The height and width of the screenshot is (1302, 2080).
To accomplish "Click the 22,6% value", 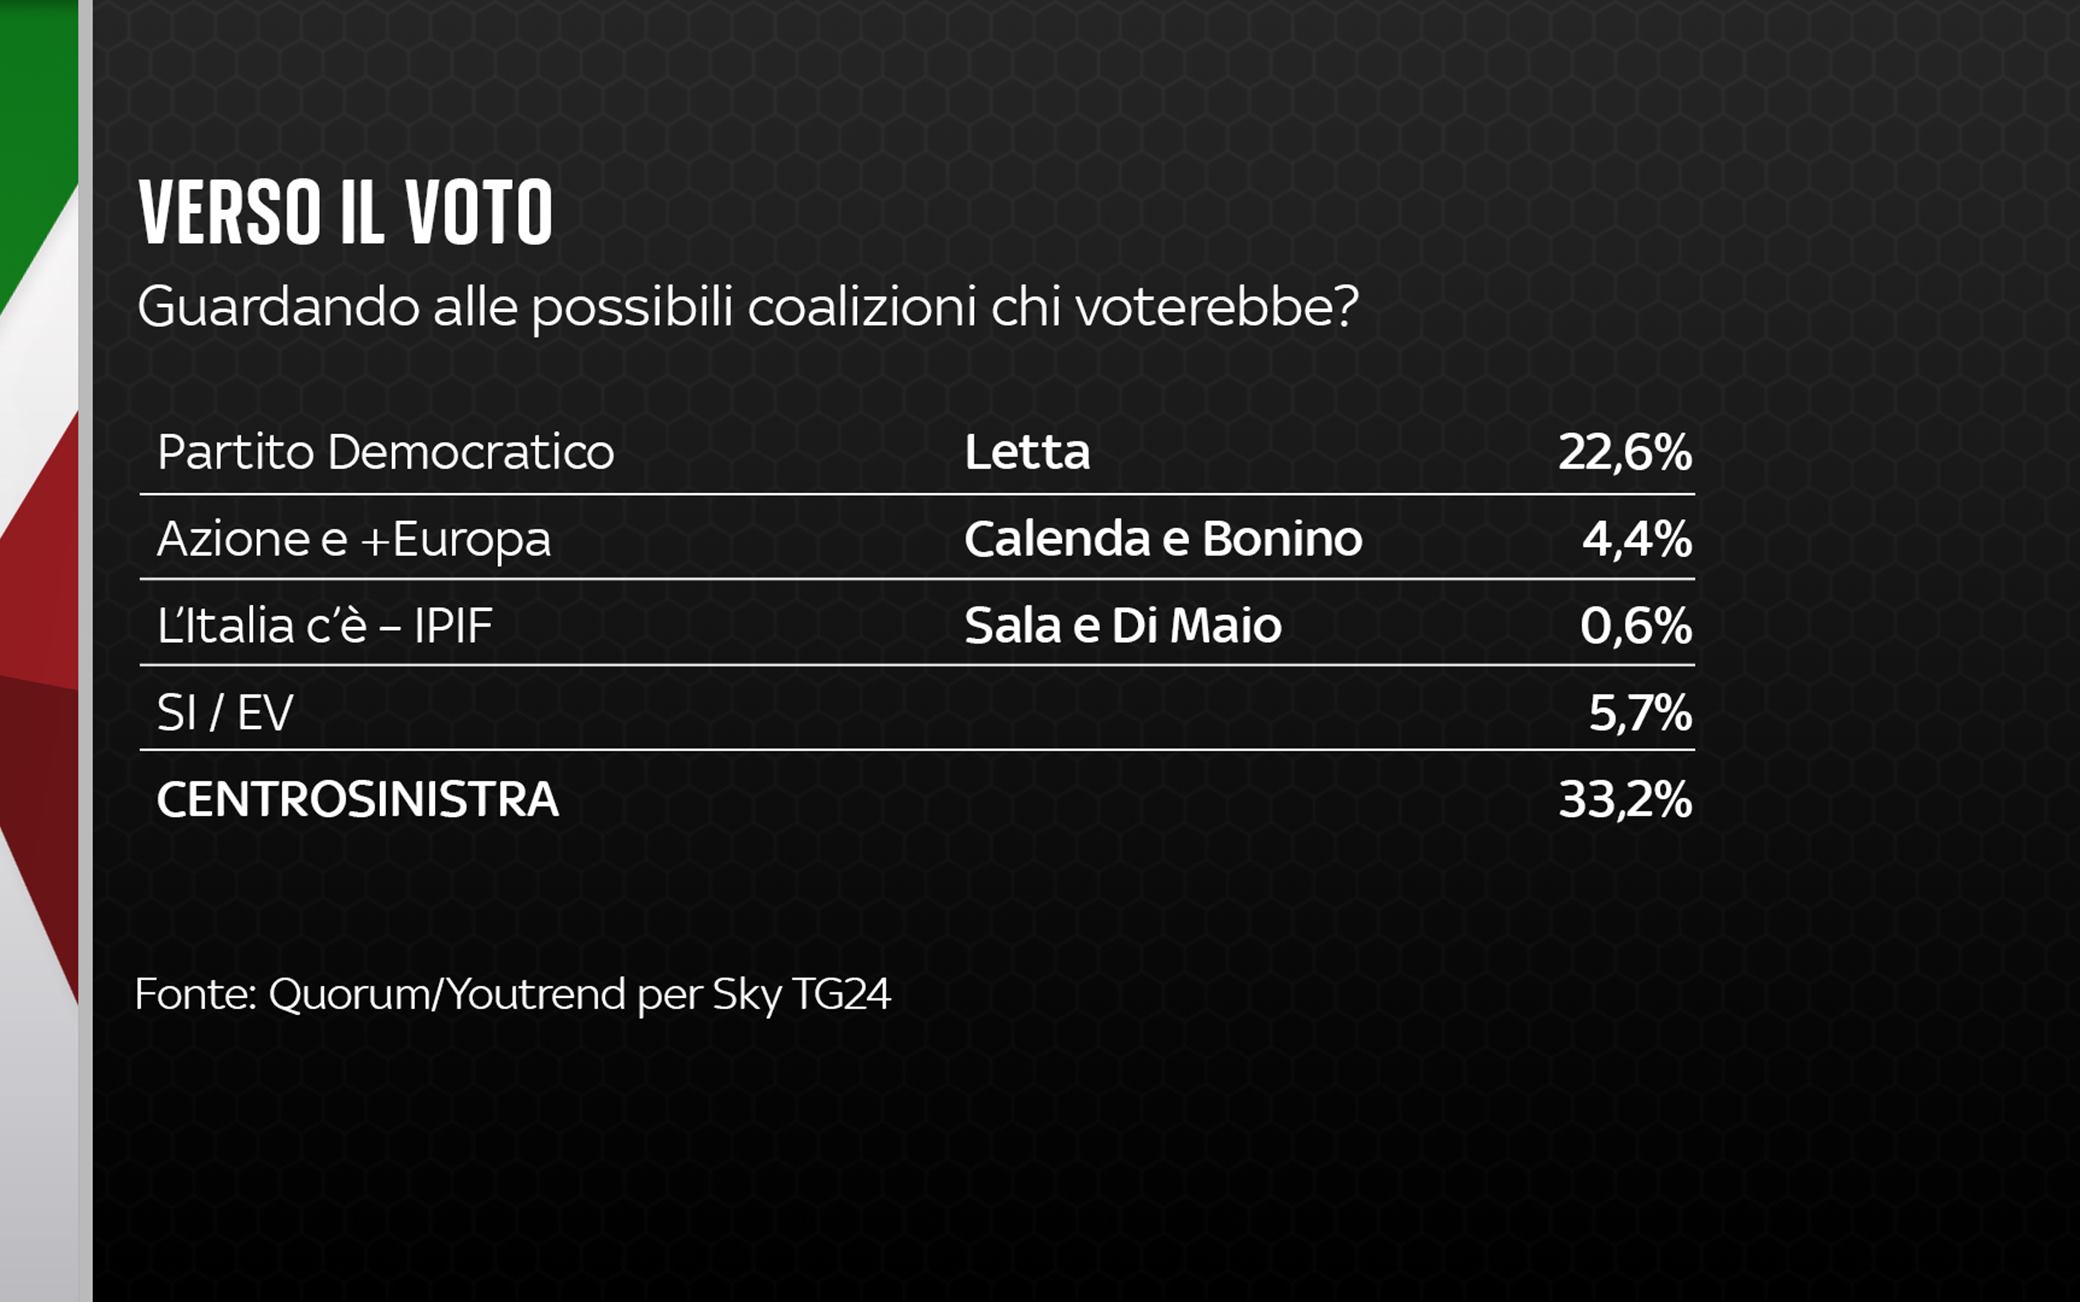I will pos(1625,452).
